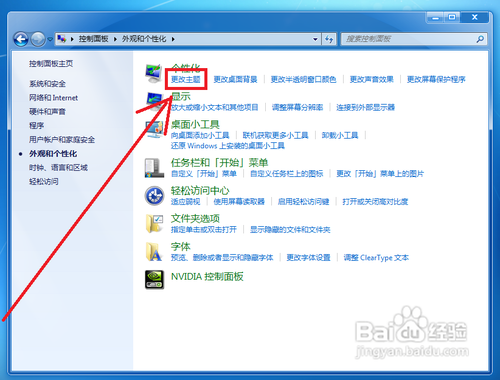Expand the arrow after 外观和个性化 in breadcrumb
This screenshot has width=500, height=380.
point(173,39)
